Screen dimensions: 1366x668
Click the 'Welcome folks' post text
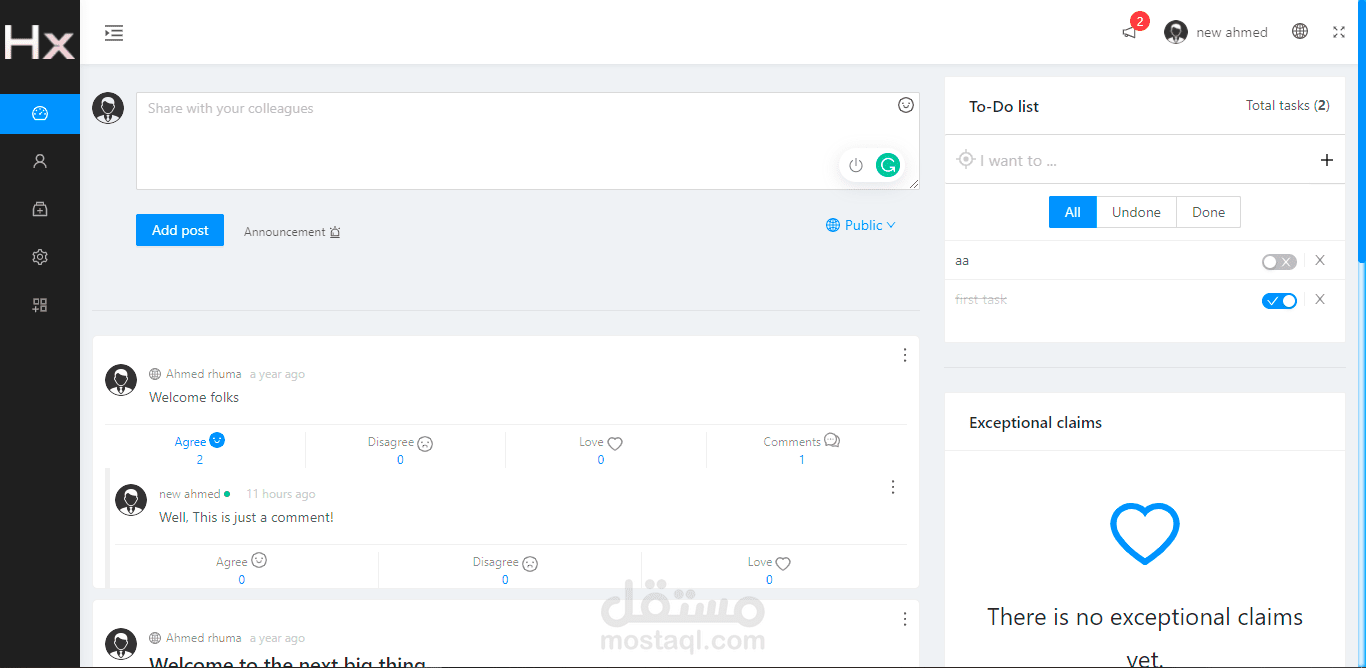click(x=194, y=397)
